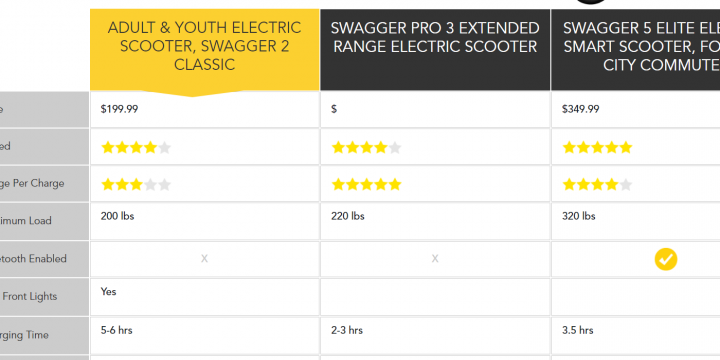Click the X icon in Swagger 2 Bluetooth row

(204, 259)
